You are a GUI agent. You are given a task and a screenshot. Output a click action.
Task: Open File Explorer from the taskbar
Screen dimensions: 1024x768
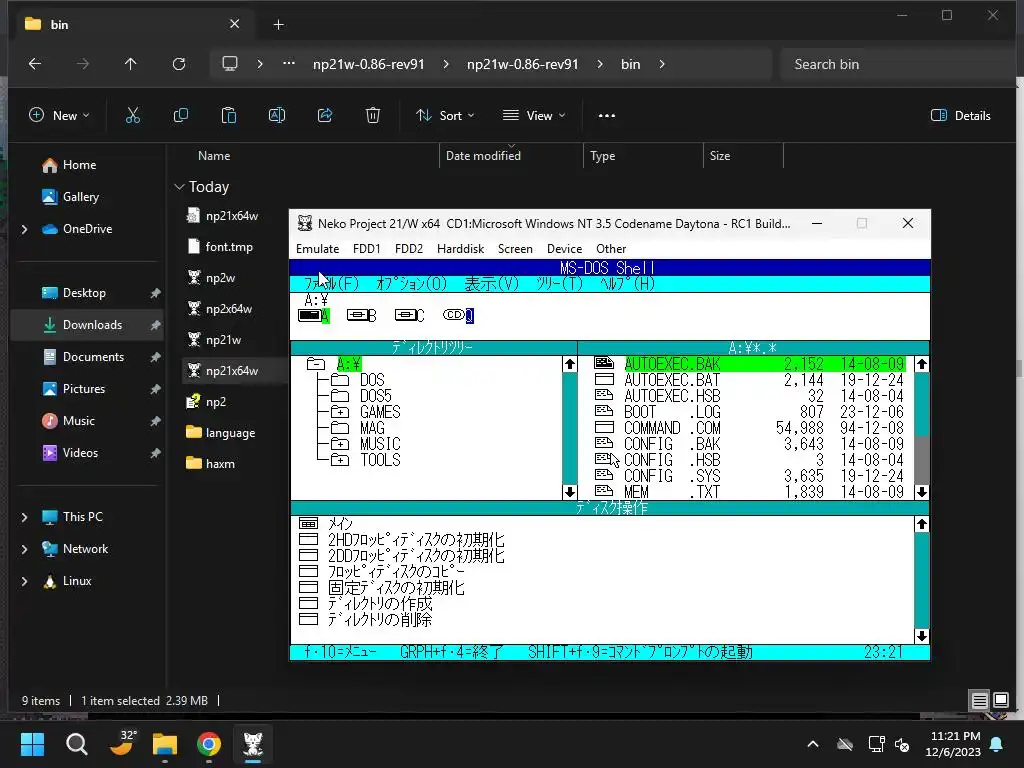[165, 744]
